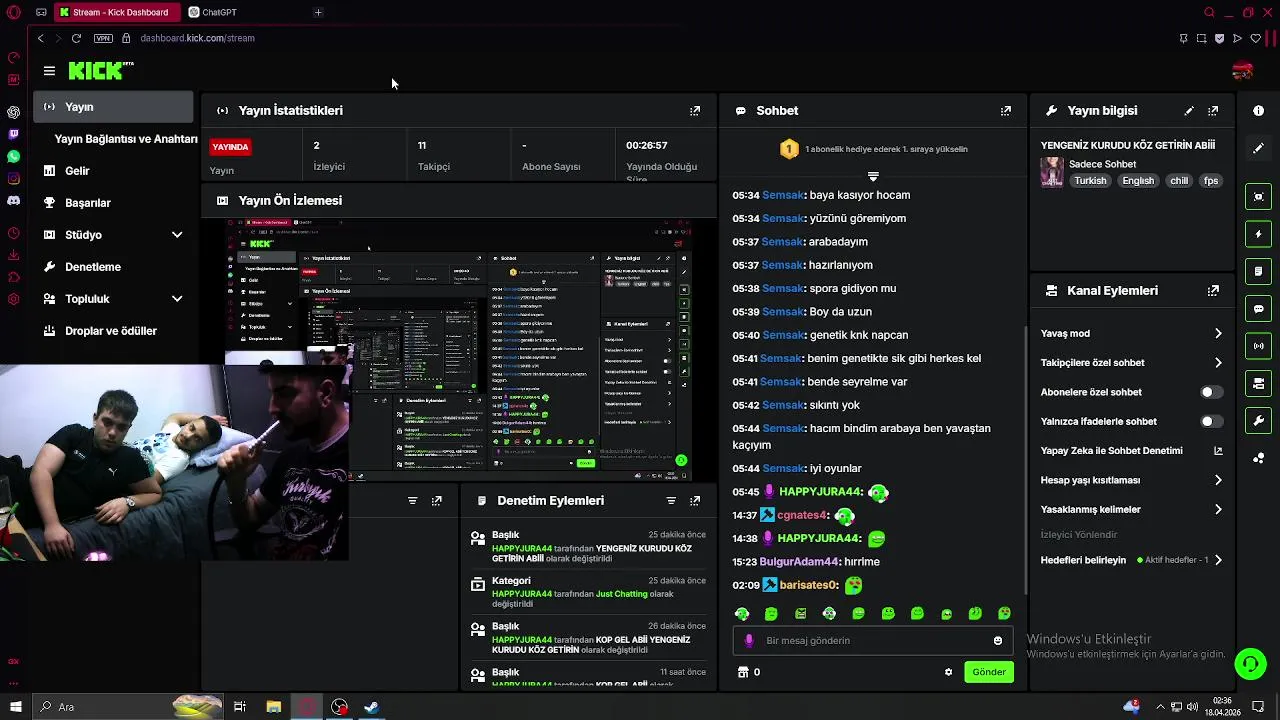Viewport: 1280px width, 720px height.
Task: Collapse the pinned gift leaderboard in chat
Action: click(x=873, y=176)
